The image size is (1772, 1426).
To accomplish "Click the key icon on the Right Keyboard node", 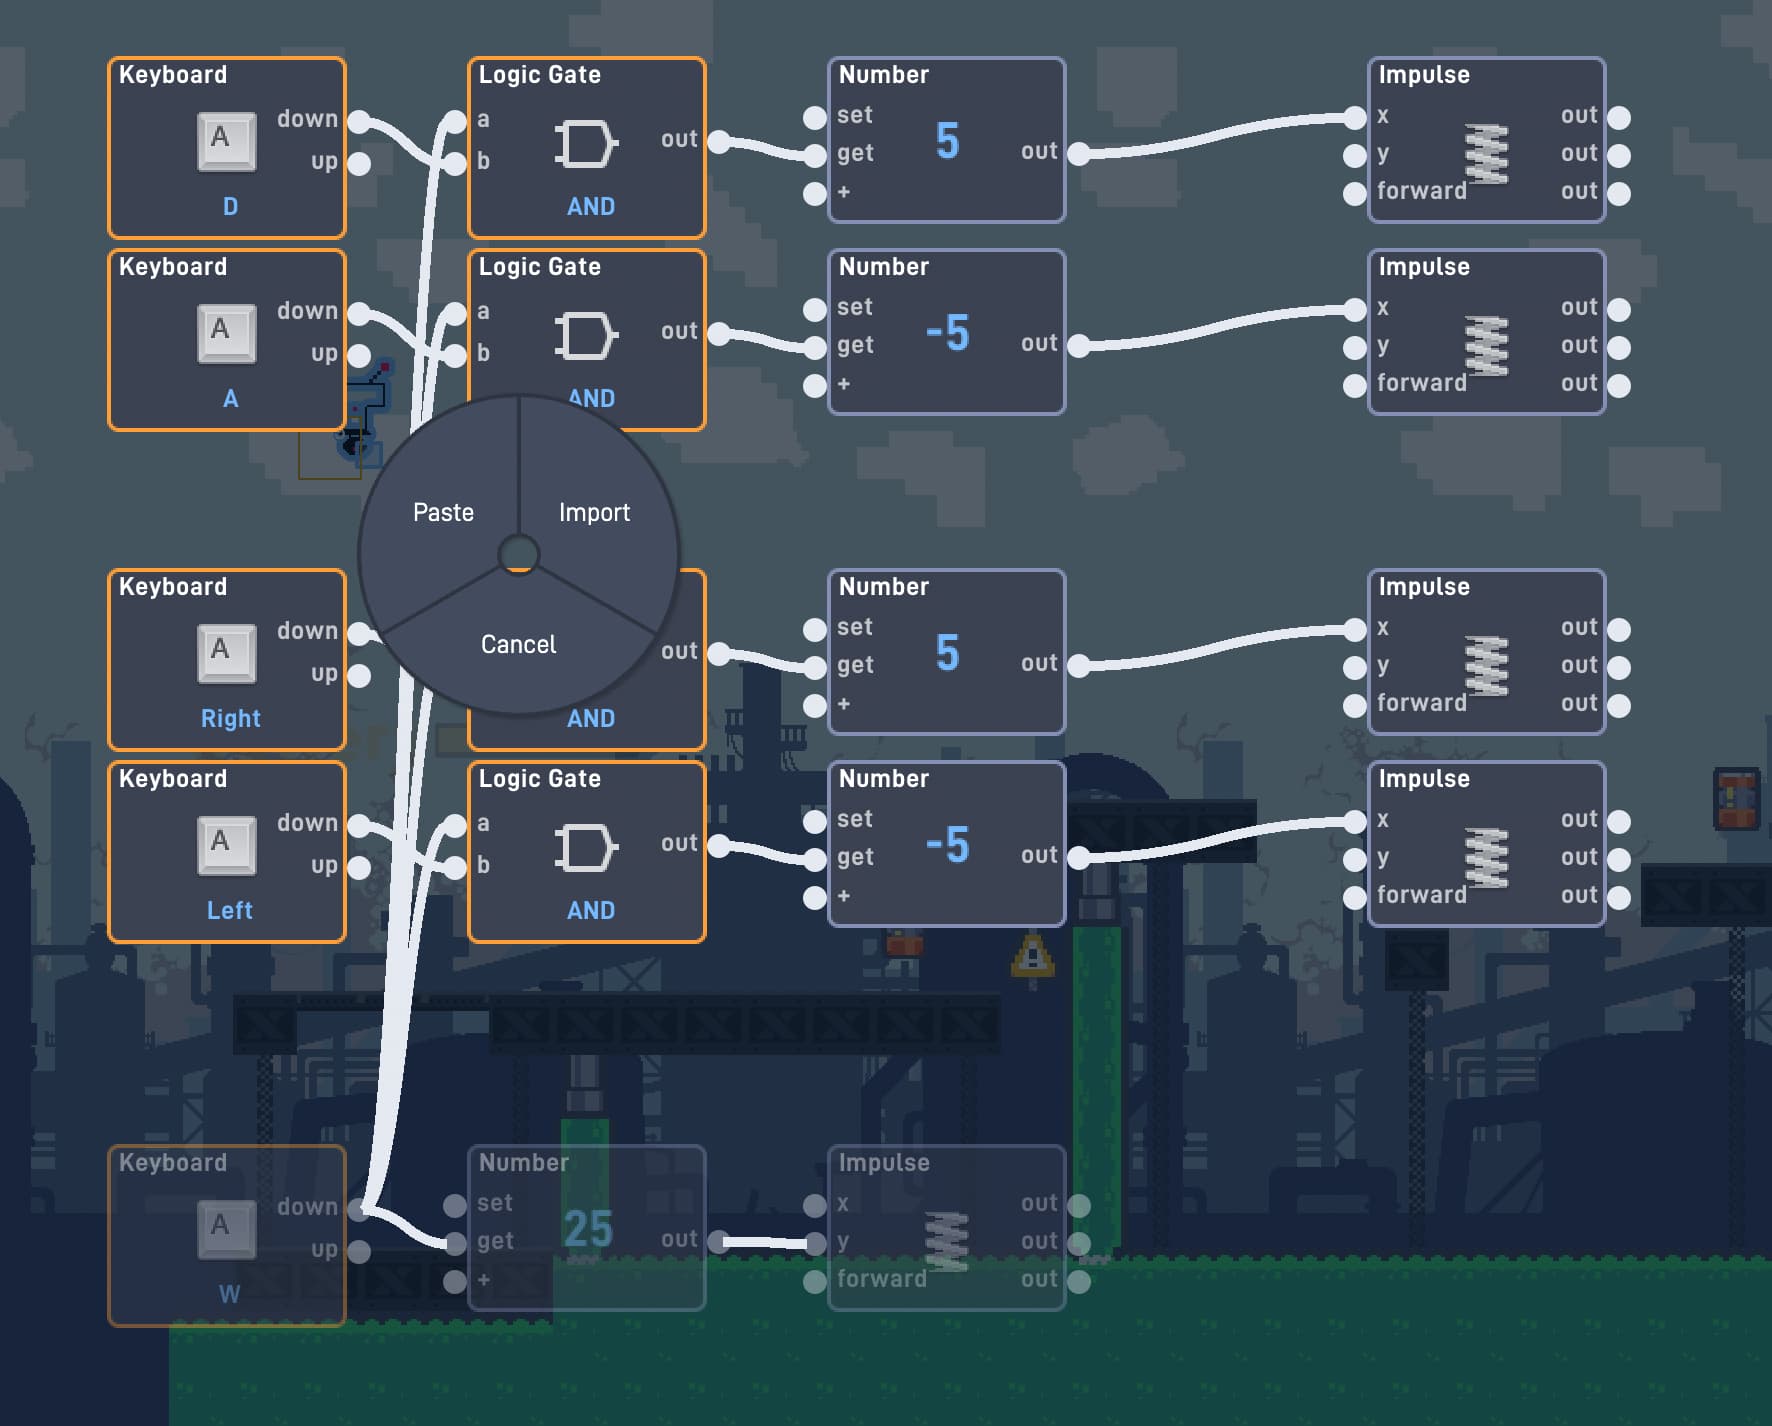I will 226,653.
